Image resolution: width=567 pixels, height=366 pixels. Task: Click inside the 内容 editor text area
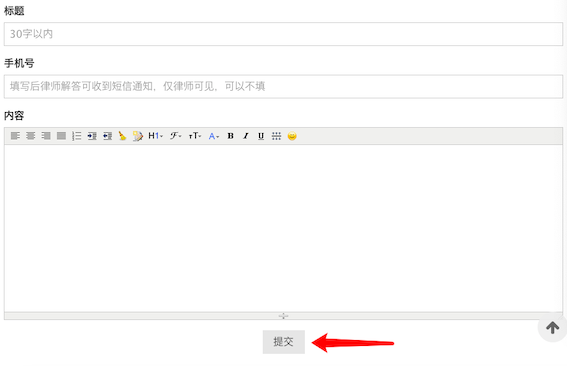pos(284,228)
